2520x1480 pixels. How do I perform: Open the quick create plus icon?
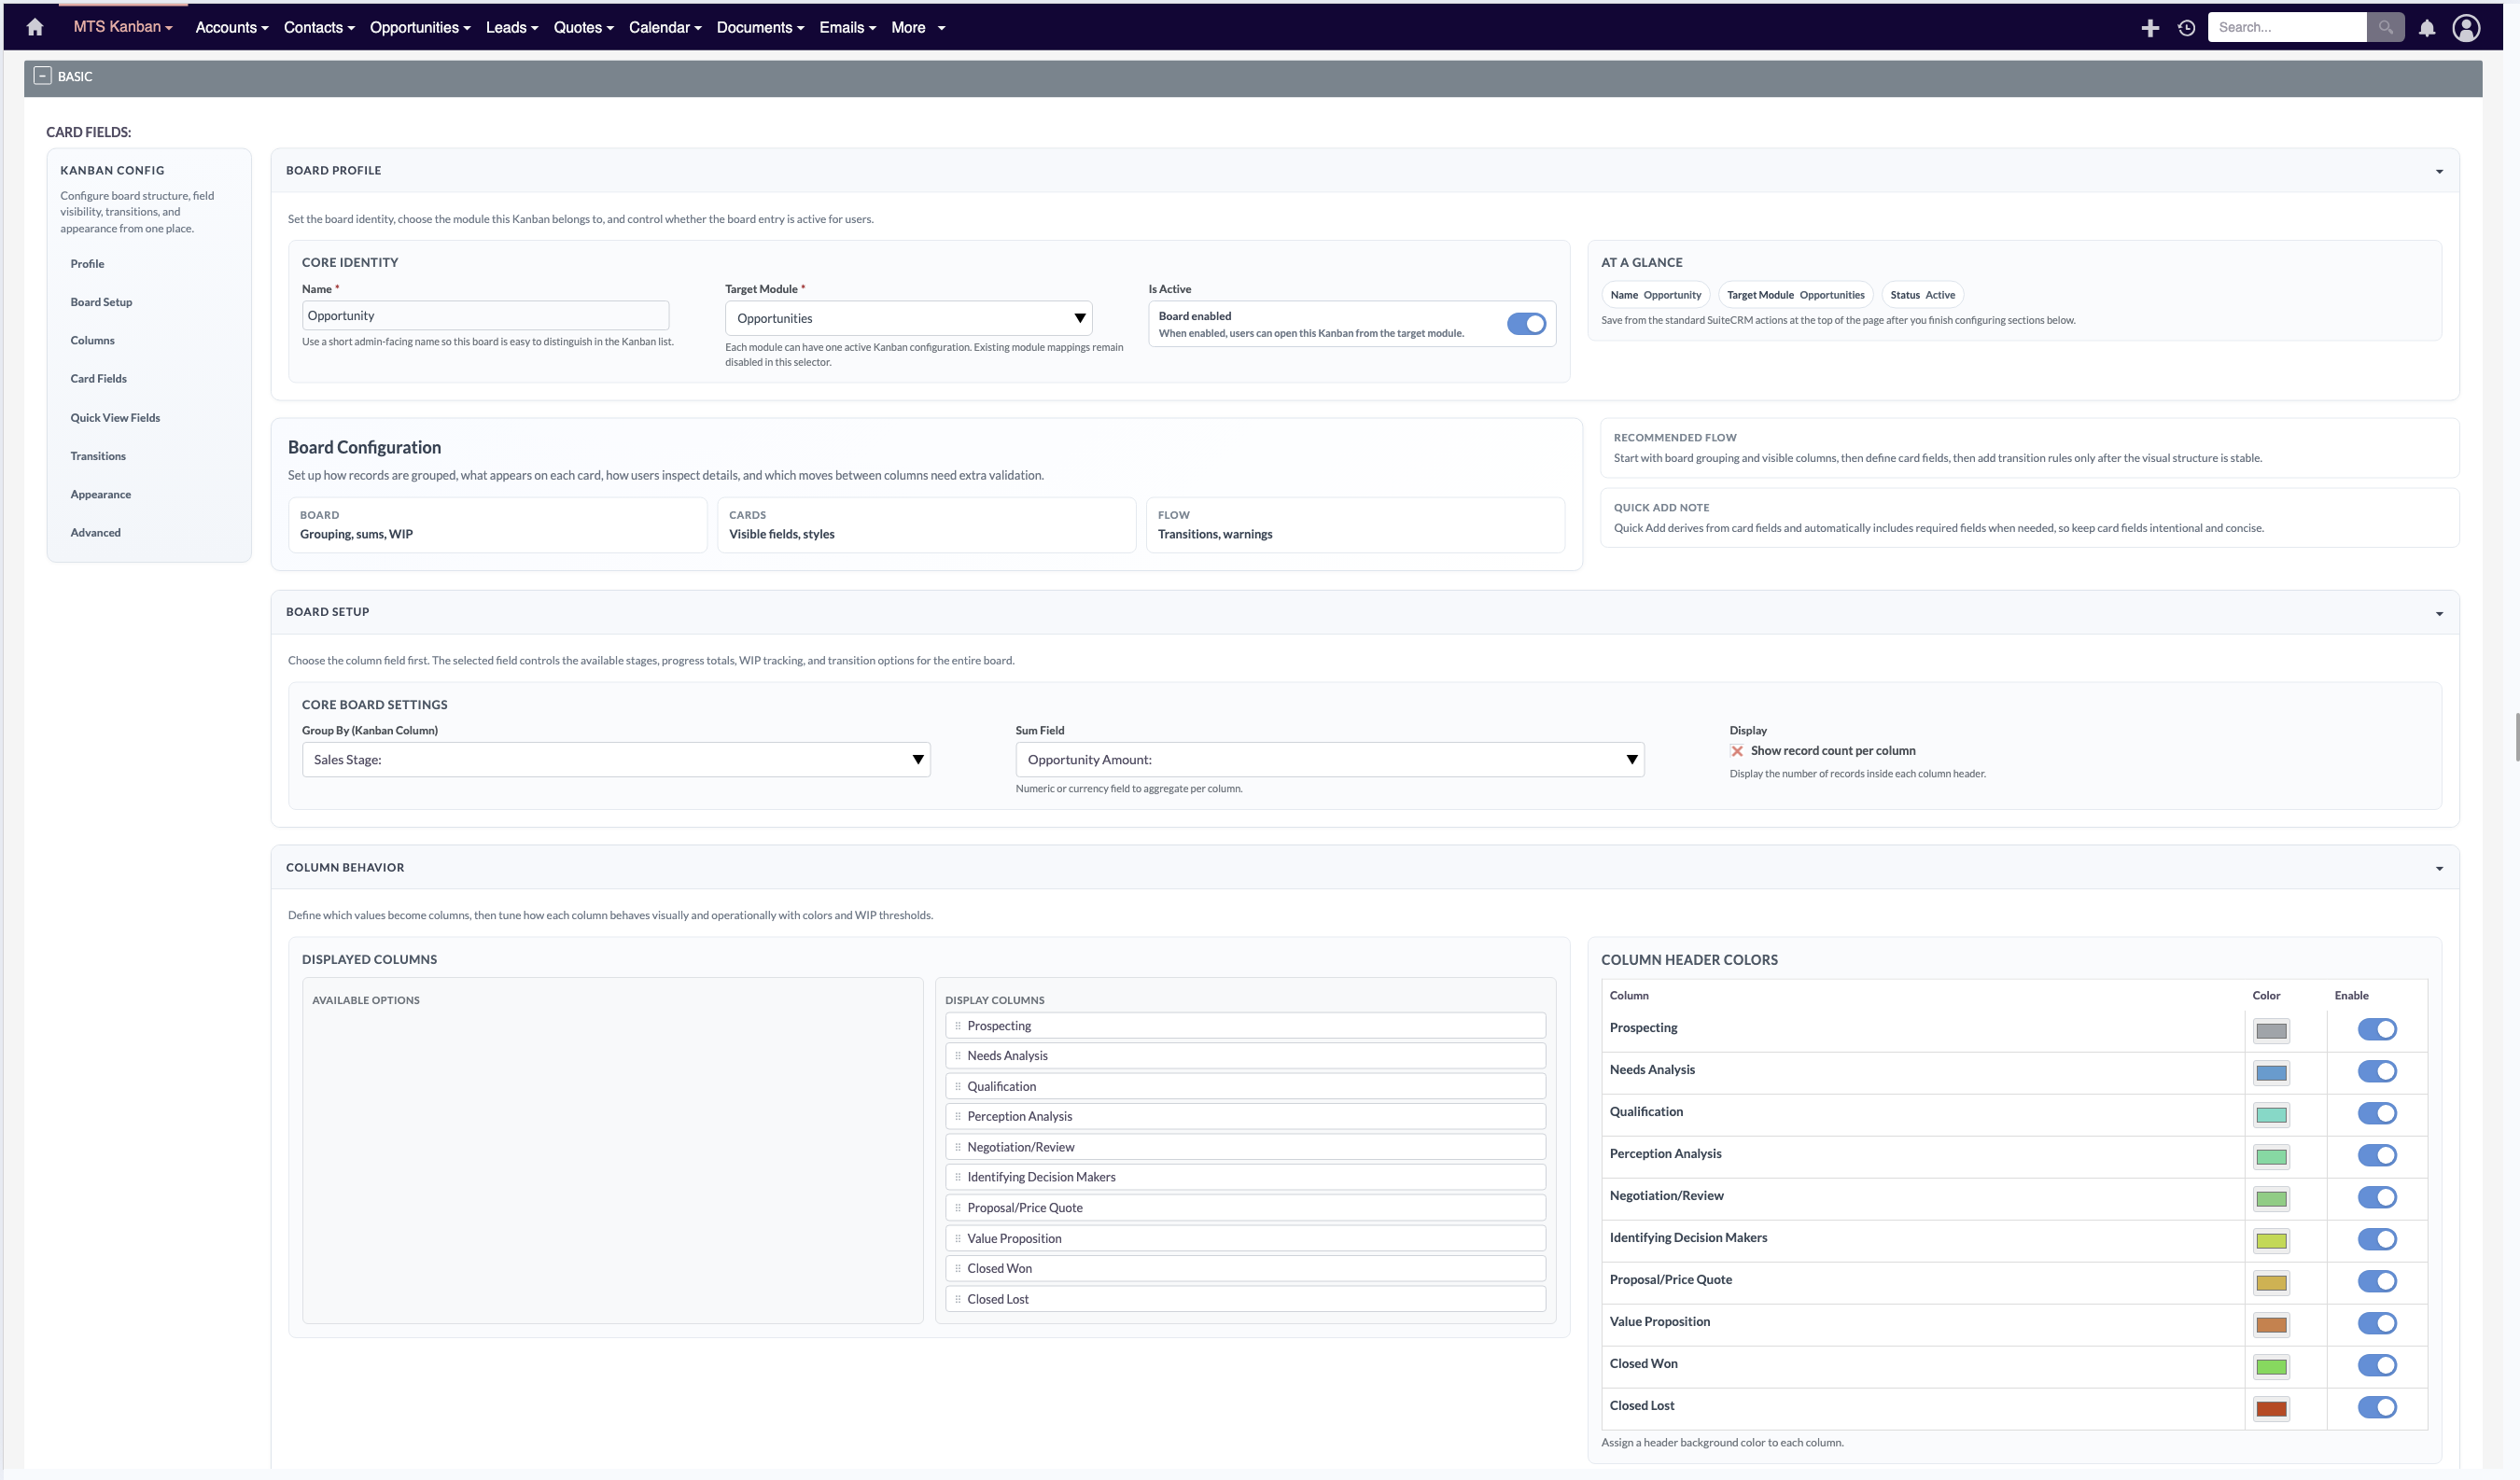tap(2150, 28)
